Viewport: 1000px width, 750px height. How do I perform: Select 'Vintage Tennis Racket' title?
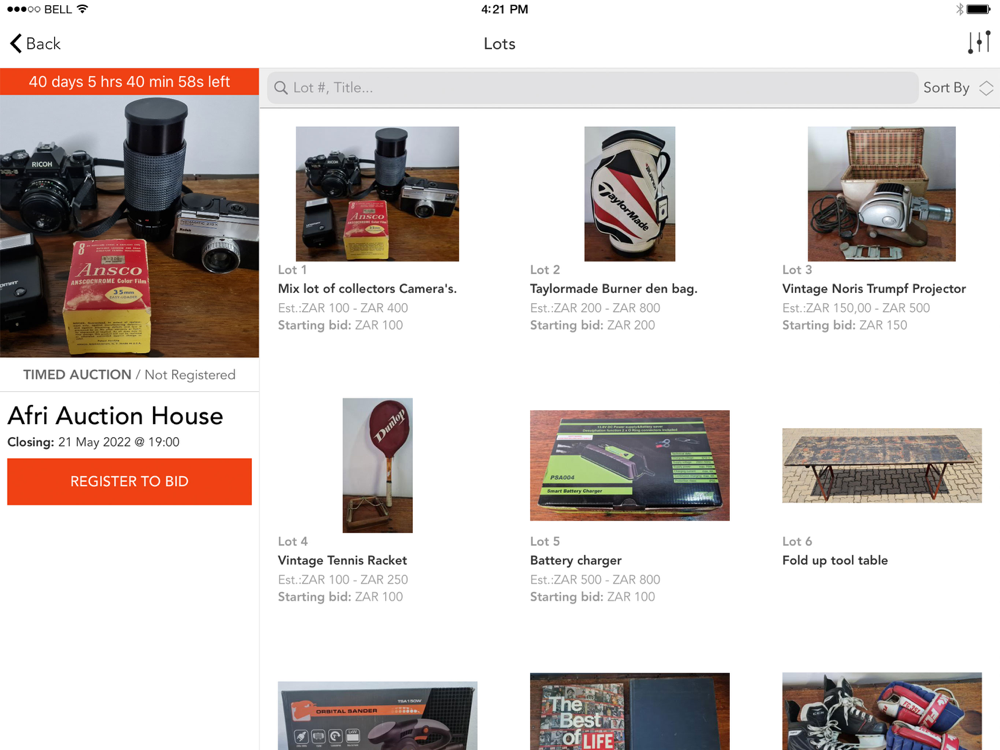342,561
